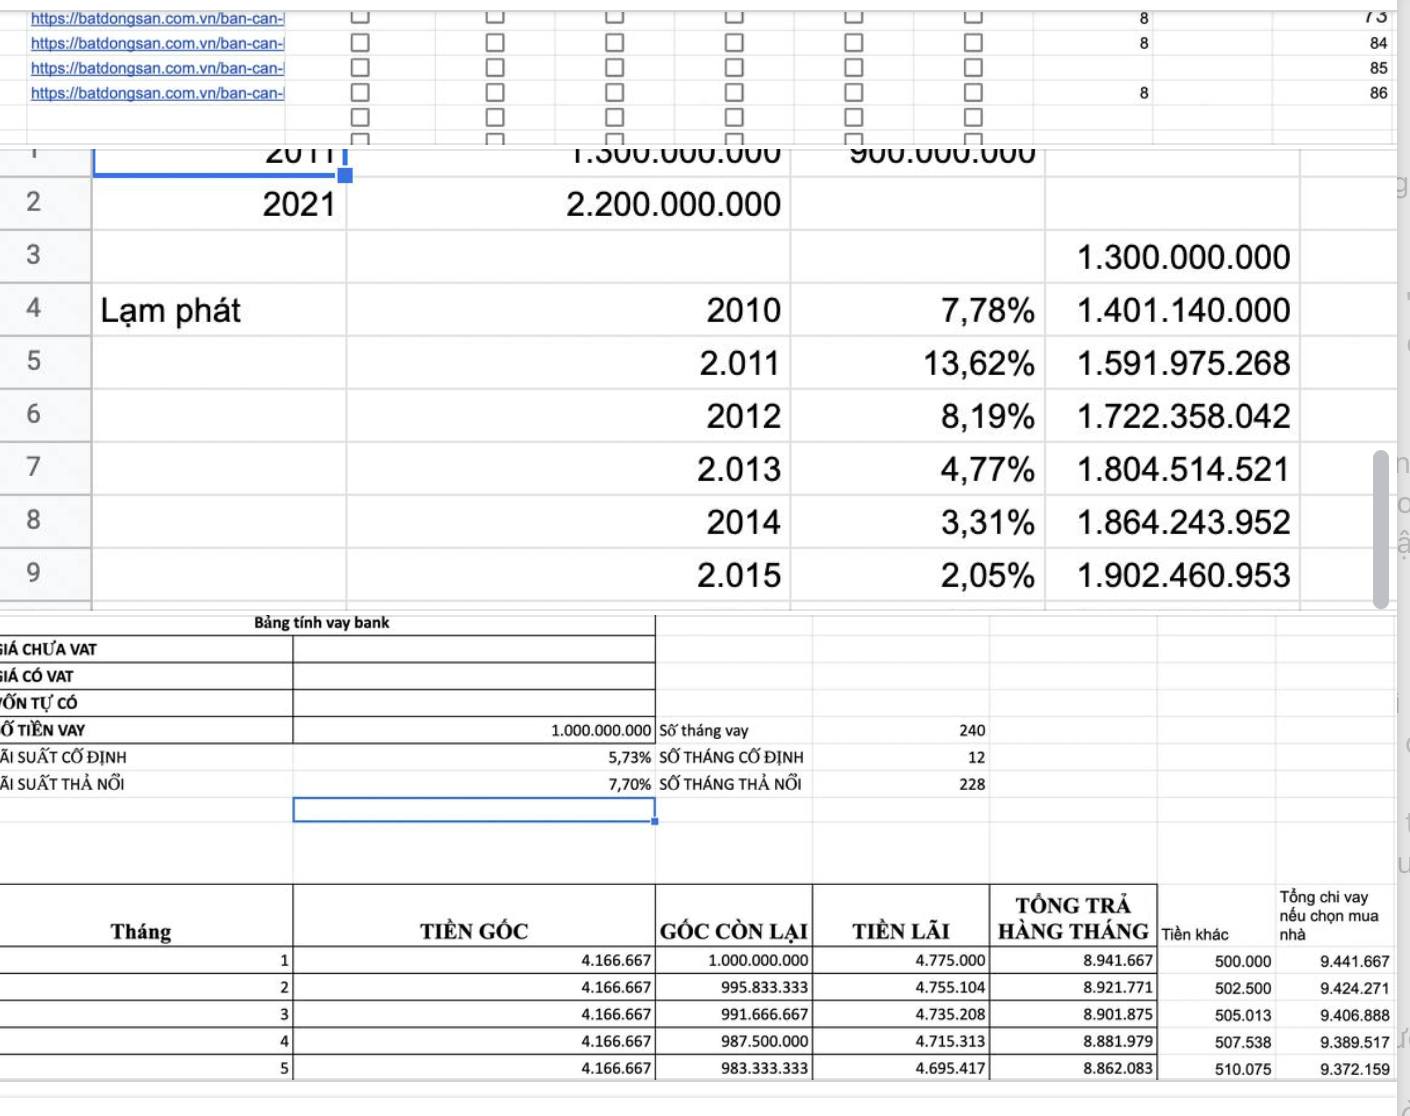This screenshot has width=1410, height=1116.
Task: Tick the first checkbox in row ending 86
Action: pos(360,93)
